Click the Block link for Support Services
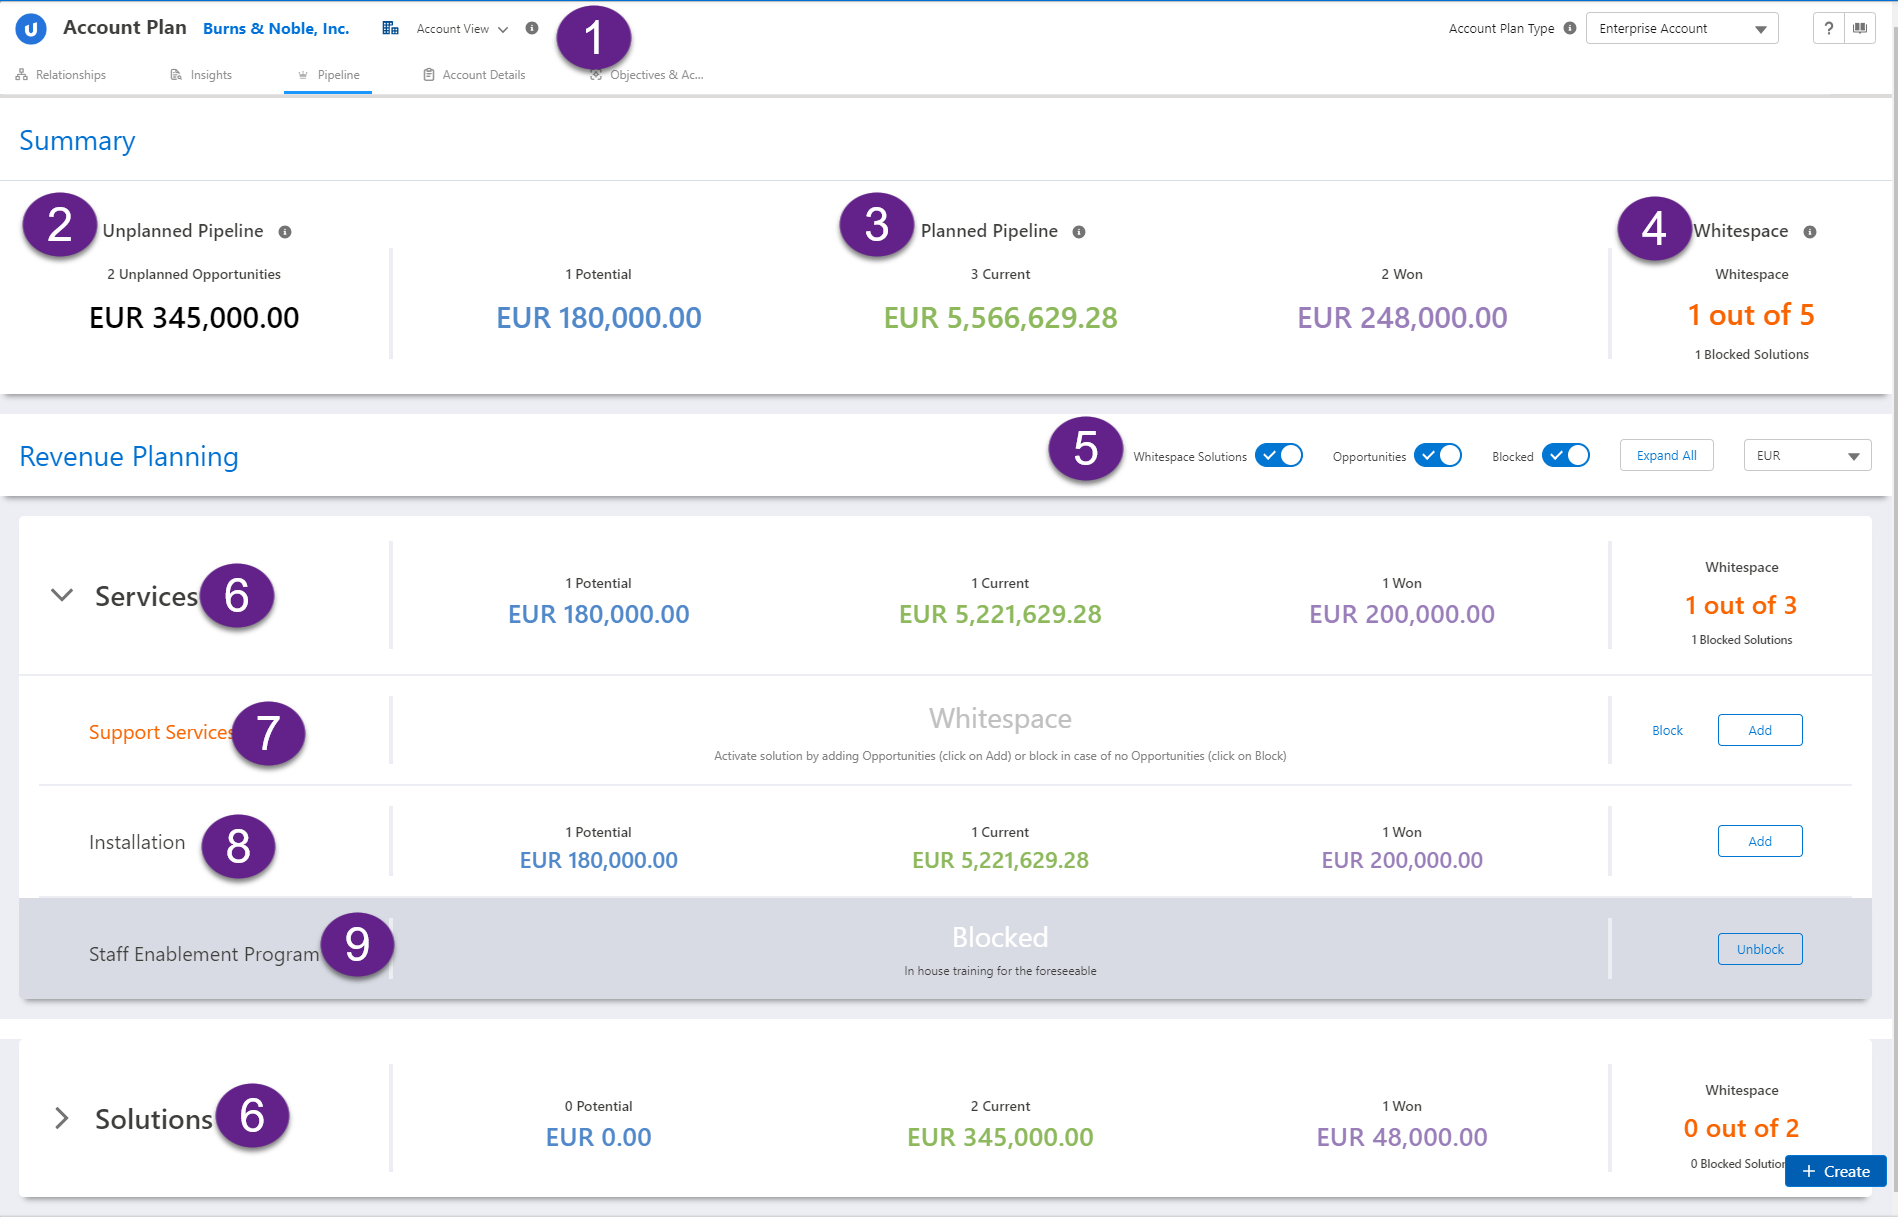This screenshot has height=1217, width=1898. coord(1667,731)
